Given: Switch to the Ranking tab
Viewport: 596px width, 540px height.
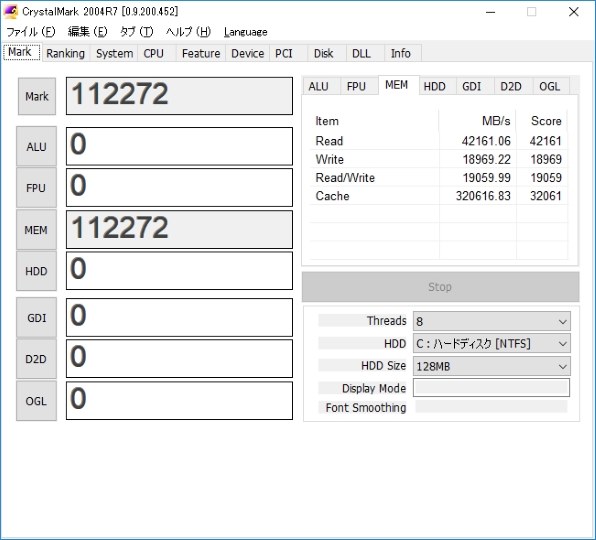Looking at the screenshot, I should tap(65, 53).
